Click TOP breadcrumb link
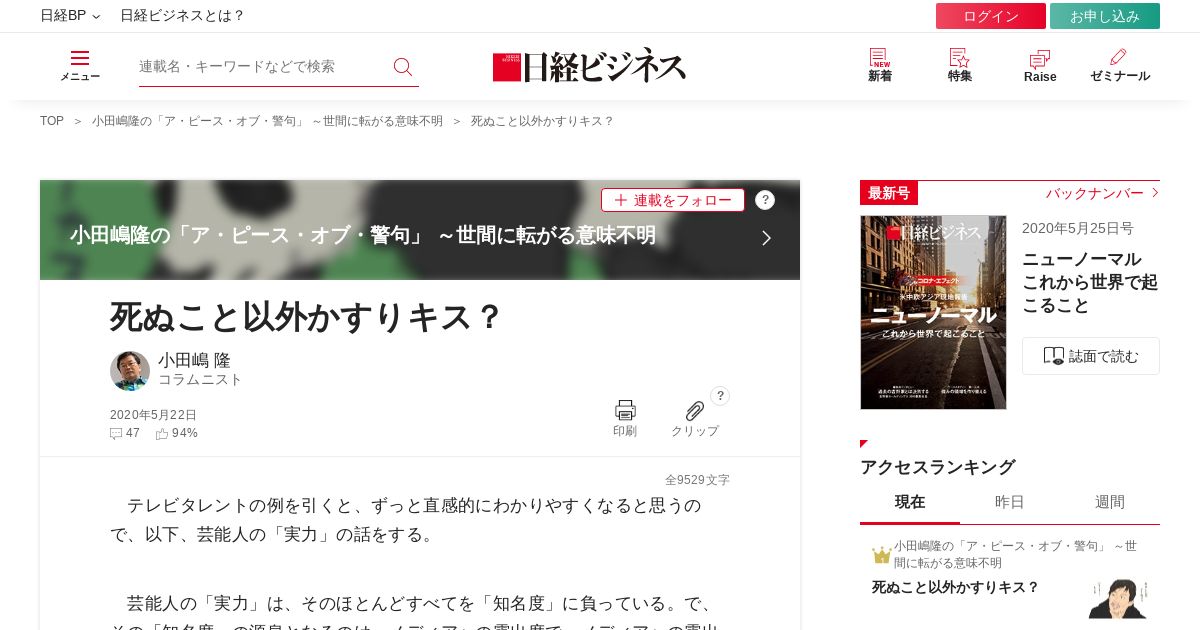The height and width of the screenshot is (630, 1200). click(52, 121)
